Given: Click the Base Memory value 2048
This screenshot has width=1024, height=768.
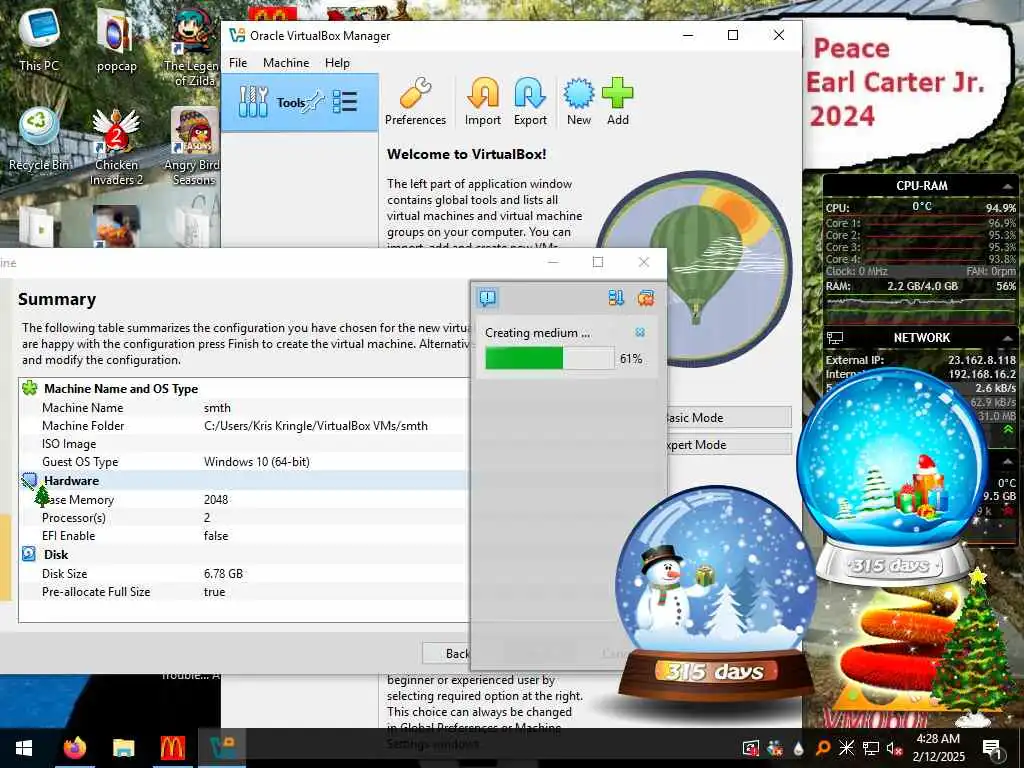Looking at the screenshot, I should coord(216,500).
